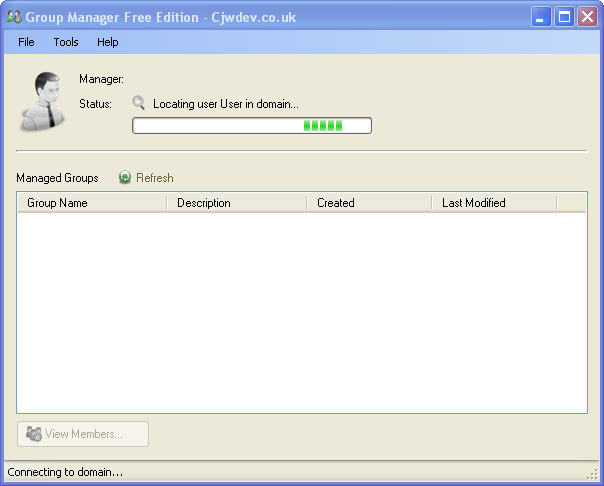Close the Group Manager window
The width and height of the screenshot is (604, 486).
587,17
